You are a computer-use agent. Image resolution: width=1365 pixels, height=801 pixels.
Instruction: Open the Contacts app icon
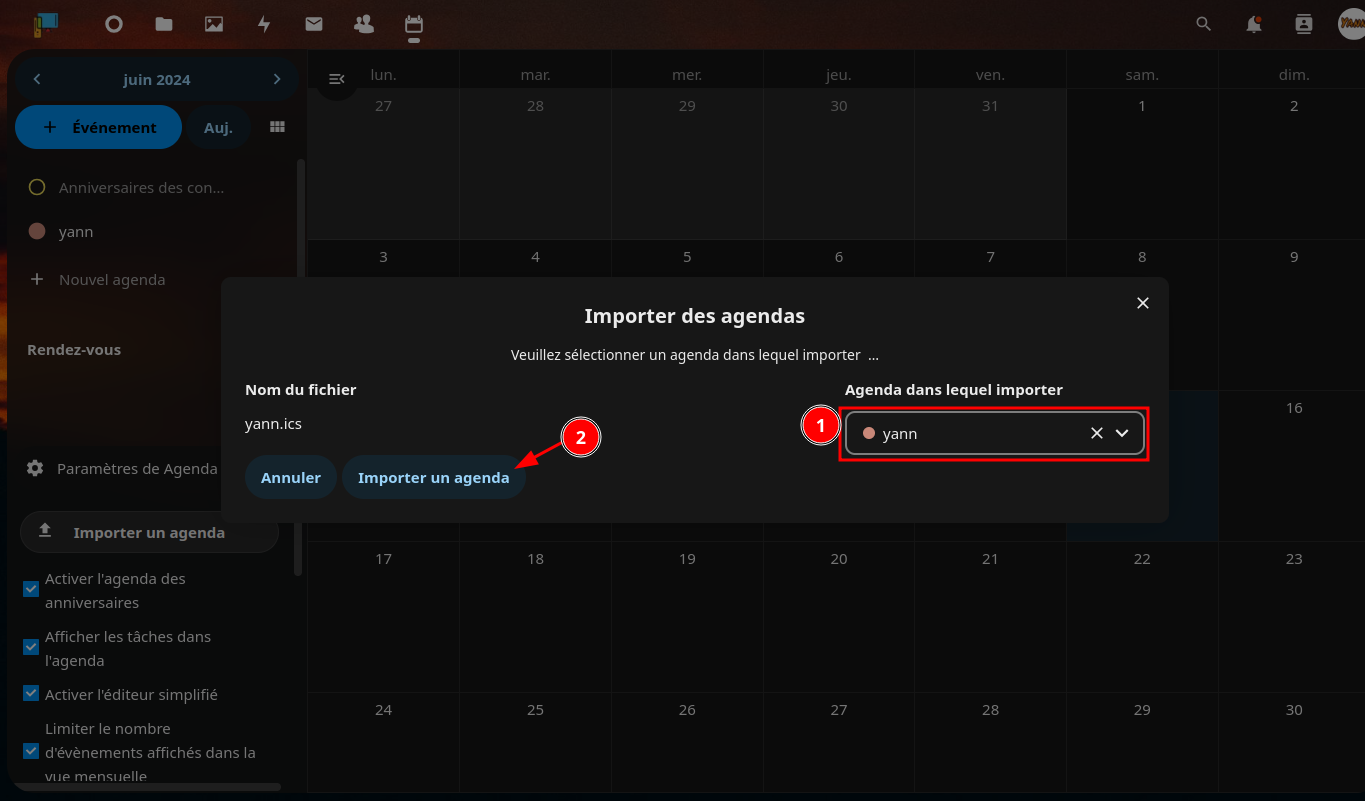click(x=364, y=24)
